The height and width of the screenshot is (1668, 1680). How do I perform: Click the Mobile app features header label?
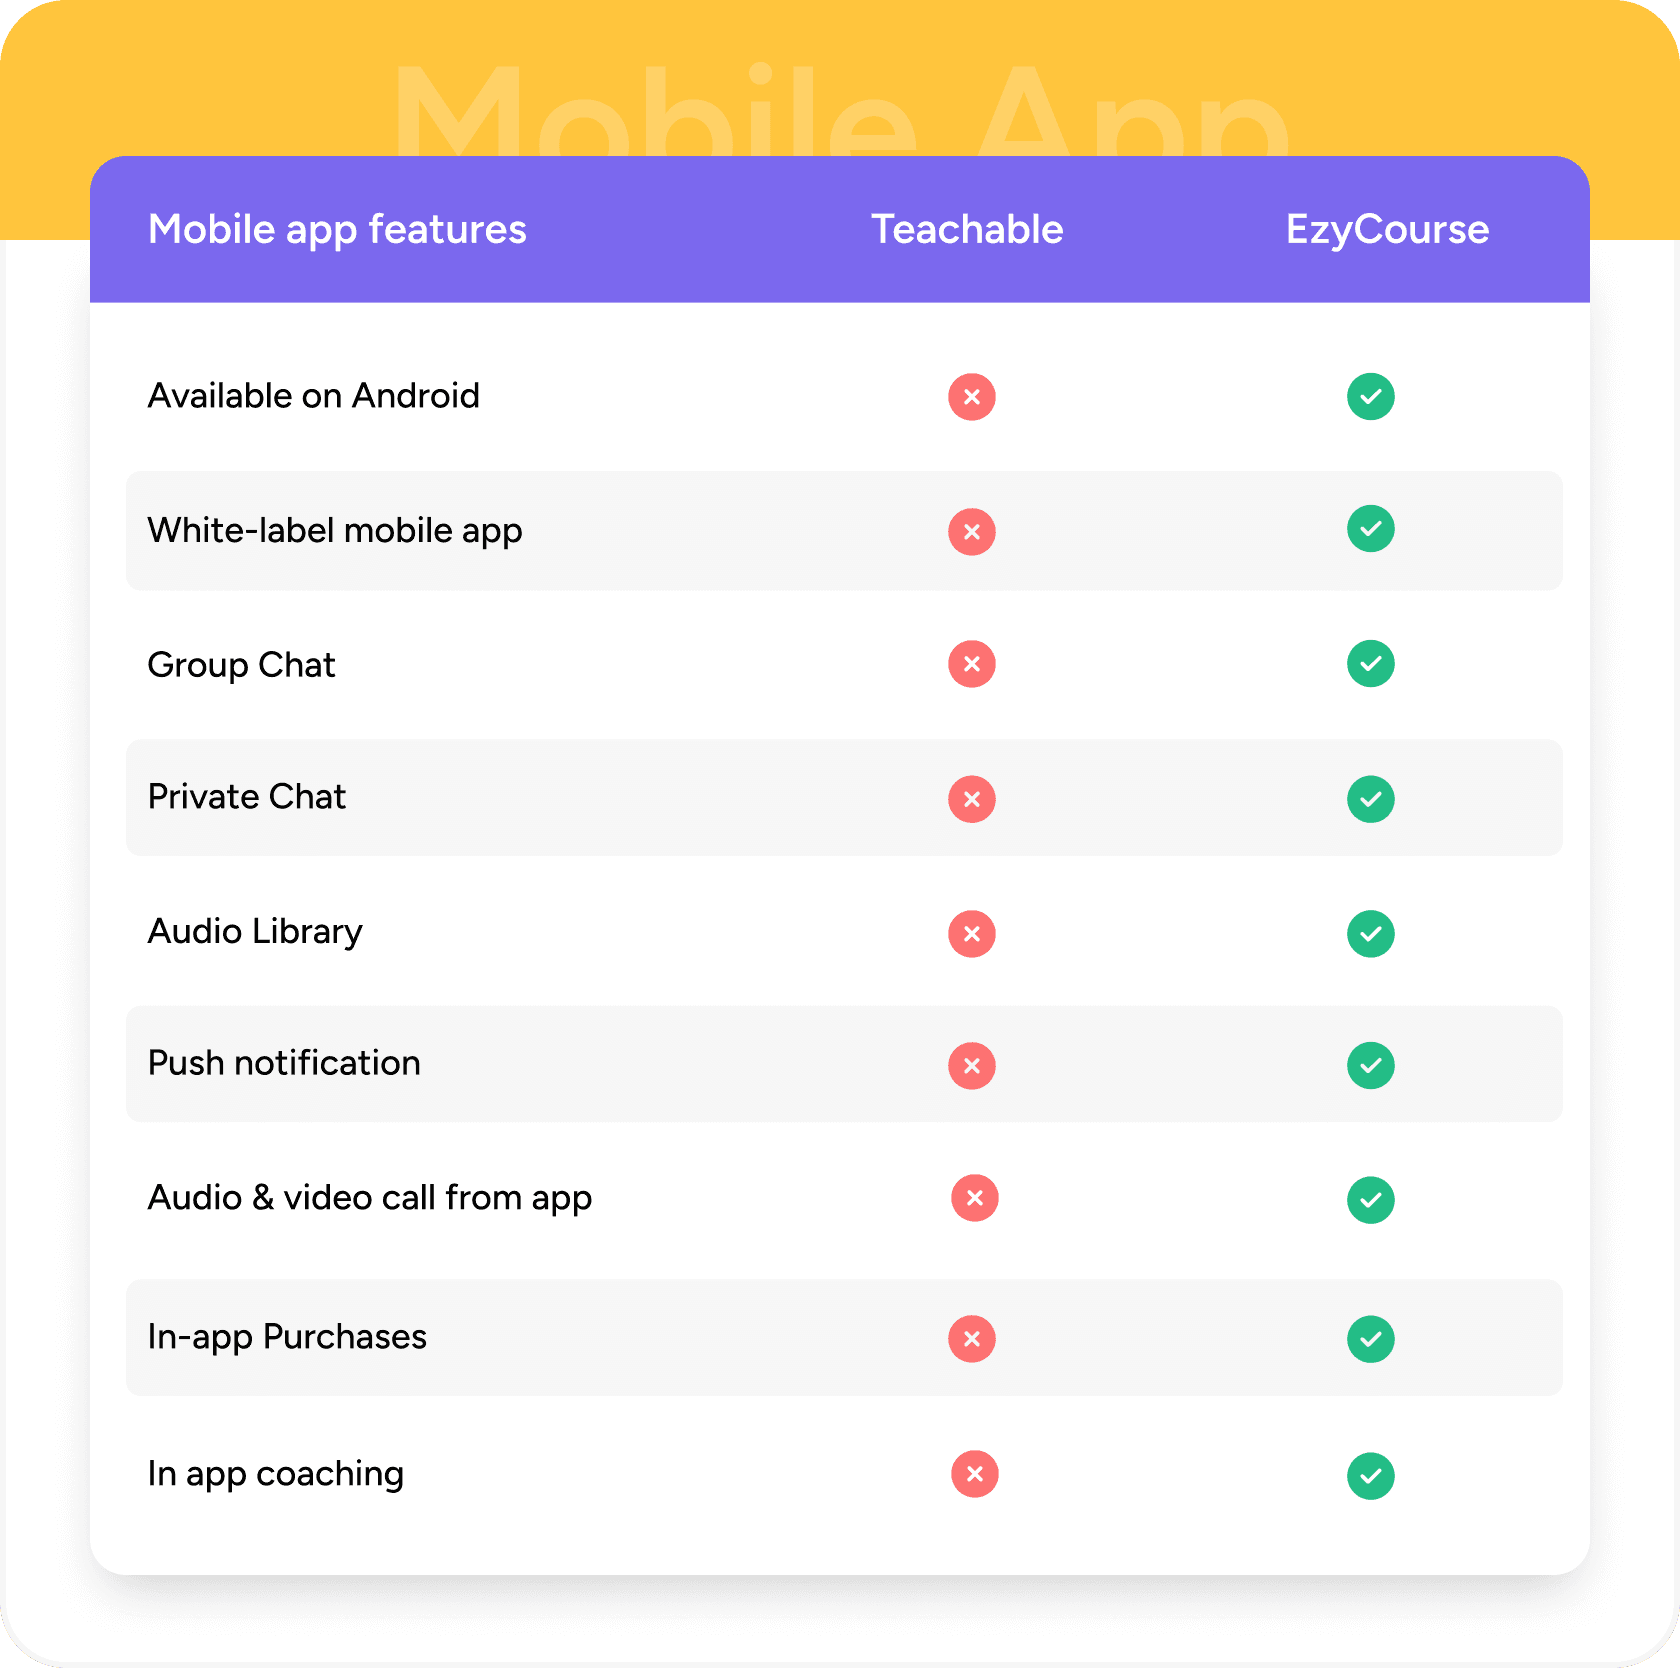click(x=337, y=230)
